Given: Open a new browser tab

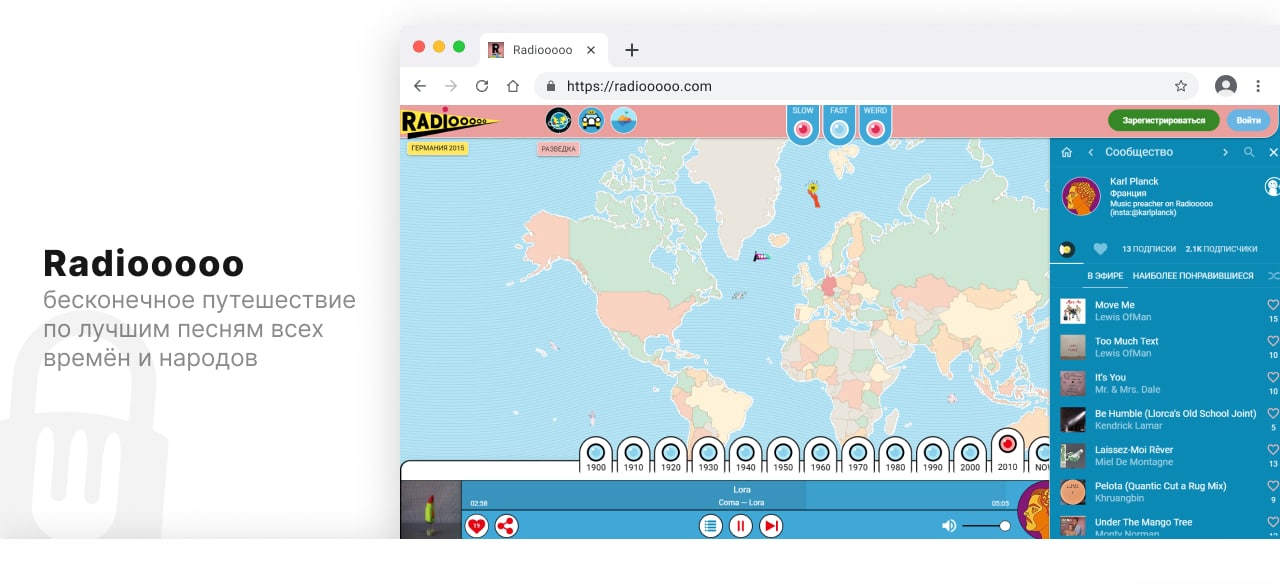Looking at the screenshot, I should click(631, 50).
